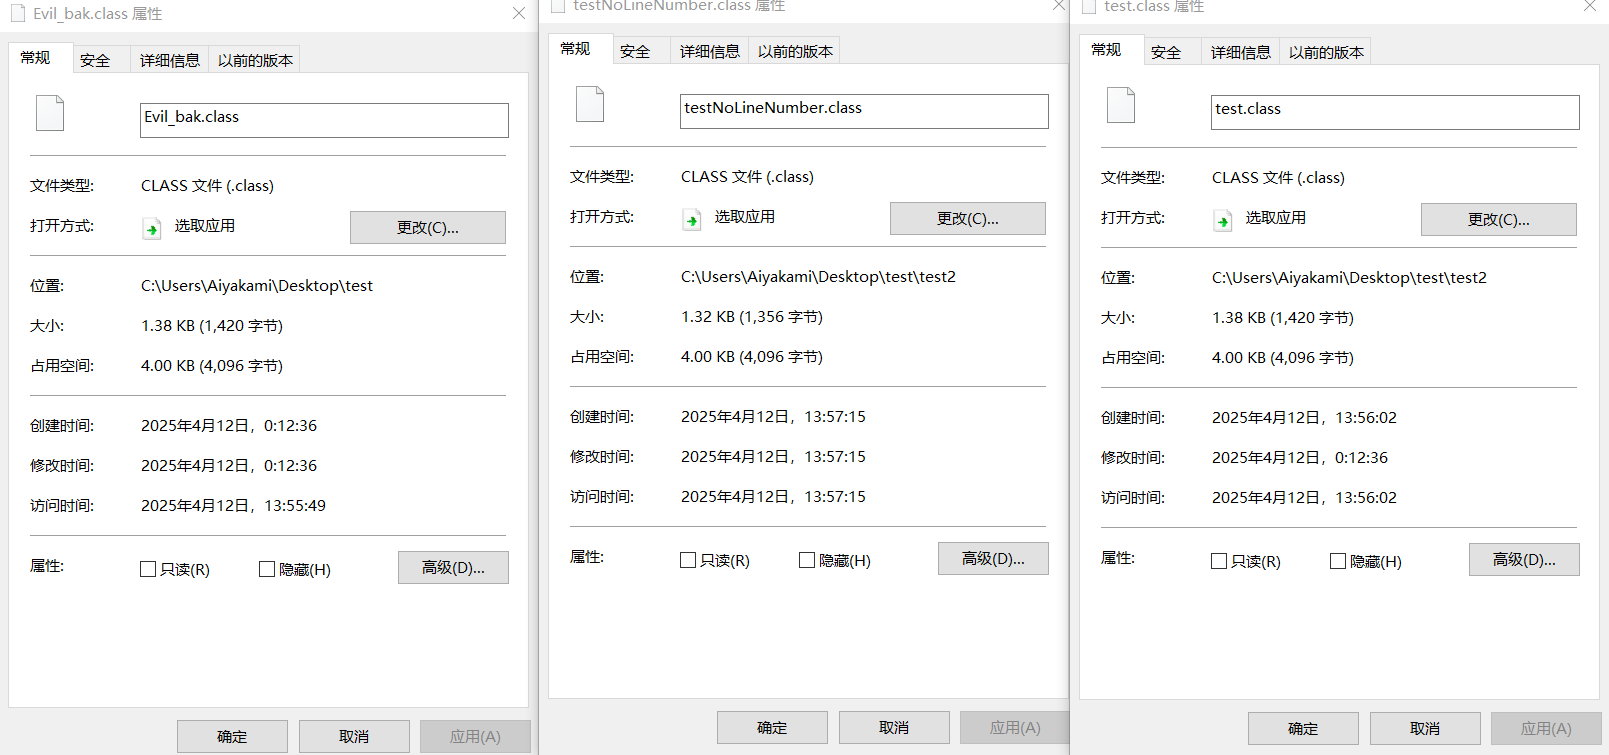Open 以前的版本 tab in test.class properties

[x=1326, y=52]
